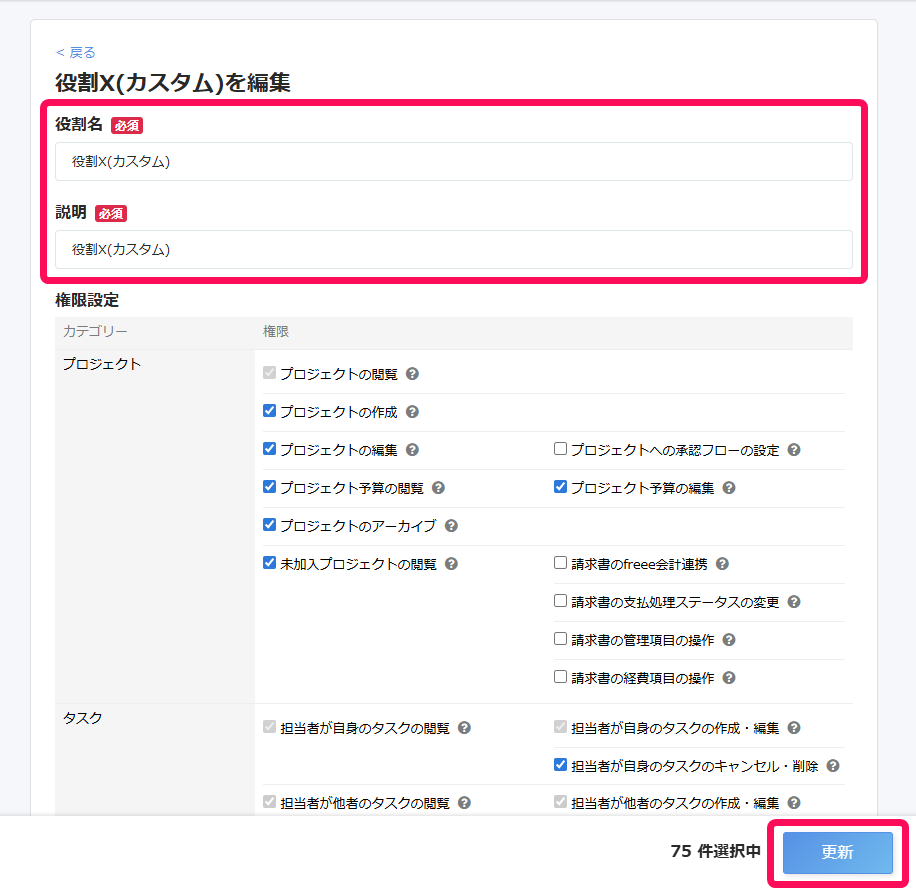Show help for 未加入プロジェクトの閲覧
This screenshot has height=890, width=916.
pos(450,563)
